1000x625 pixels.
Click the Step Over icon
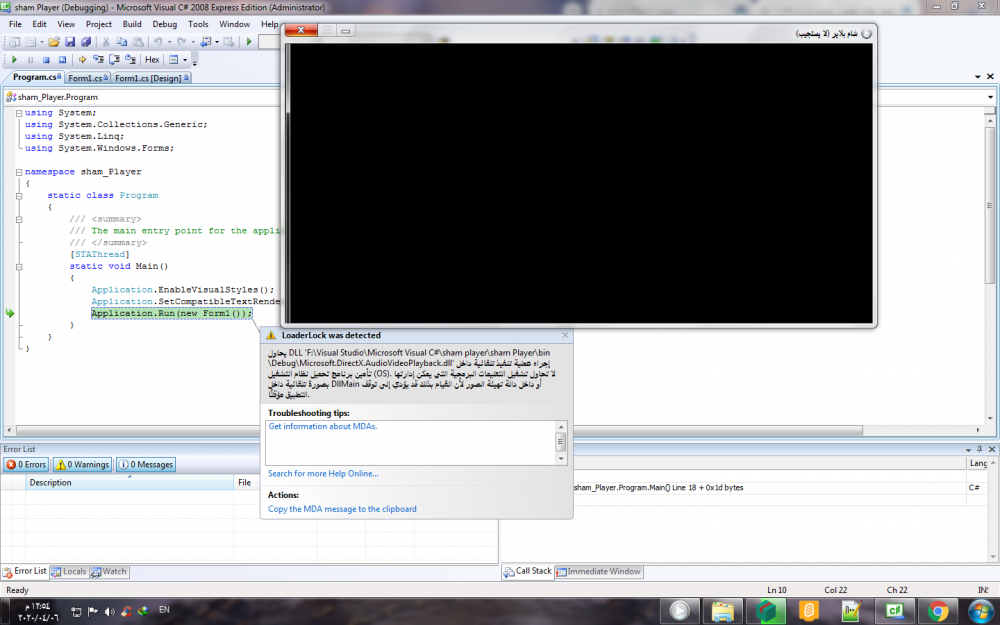(x=114, y=60)
